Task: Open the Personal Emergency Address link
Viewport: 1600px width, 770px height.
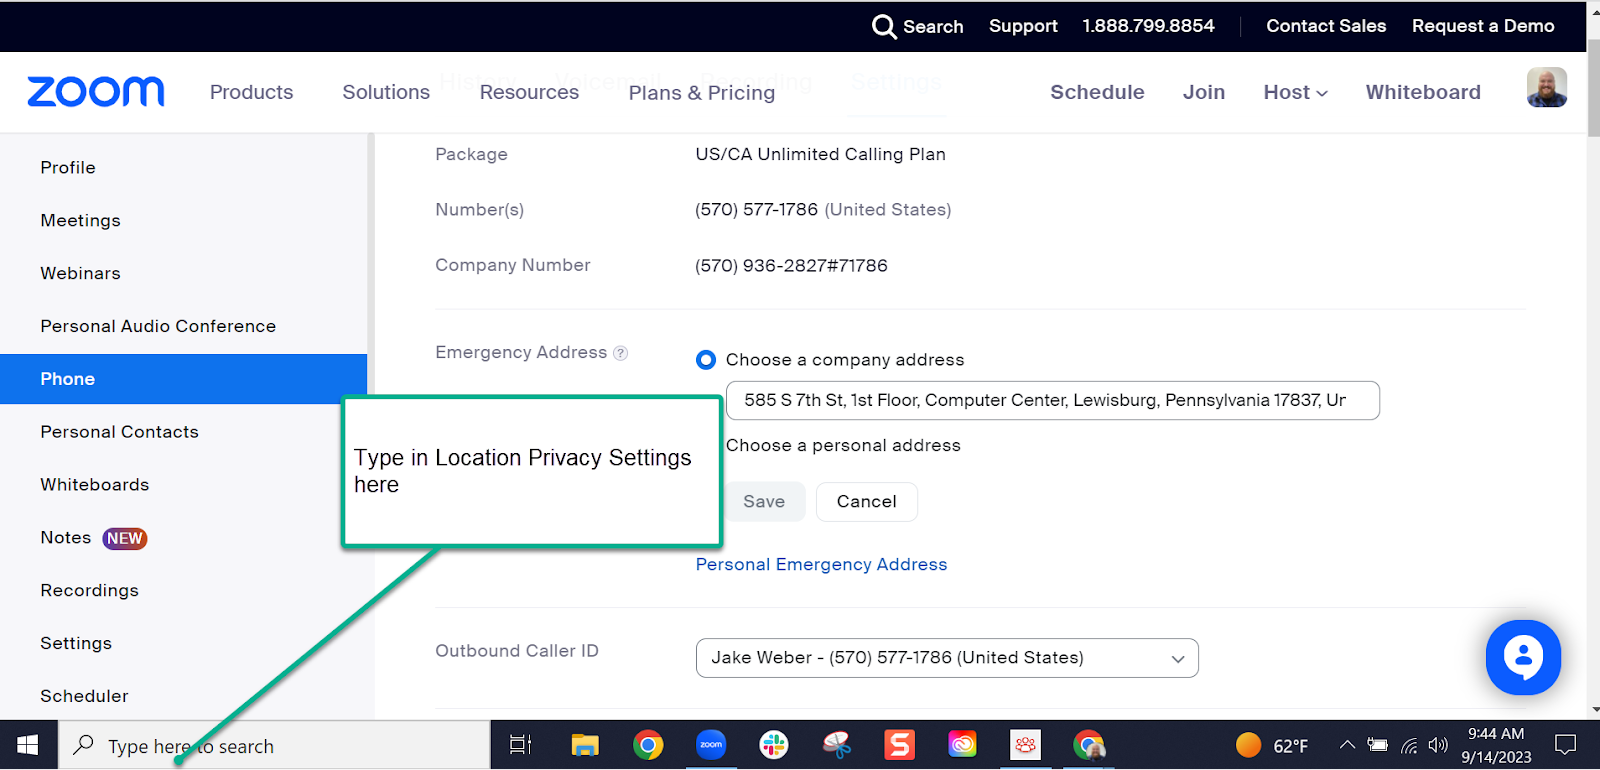Action: pos(821,565)
